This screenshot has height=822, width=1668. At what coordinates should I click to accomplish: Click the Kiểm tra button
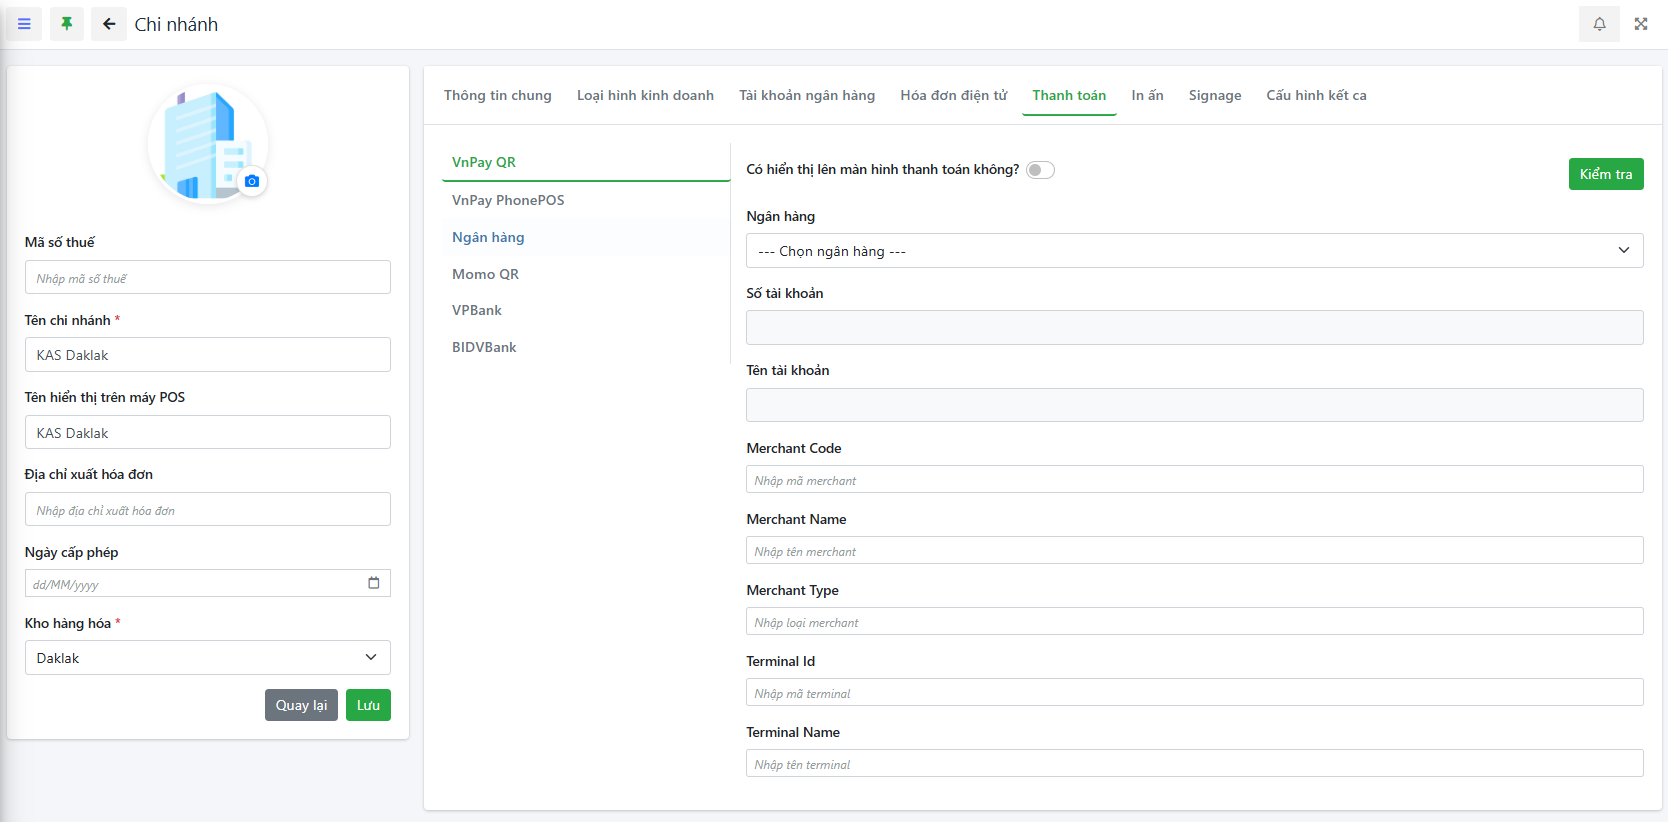pos(1605,174)
